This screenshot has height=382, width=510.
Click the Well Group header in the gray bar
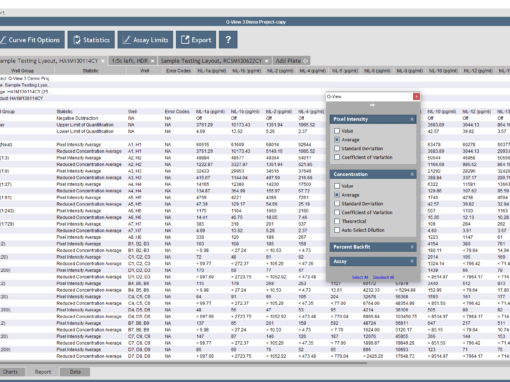pos(22,71)
